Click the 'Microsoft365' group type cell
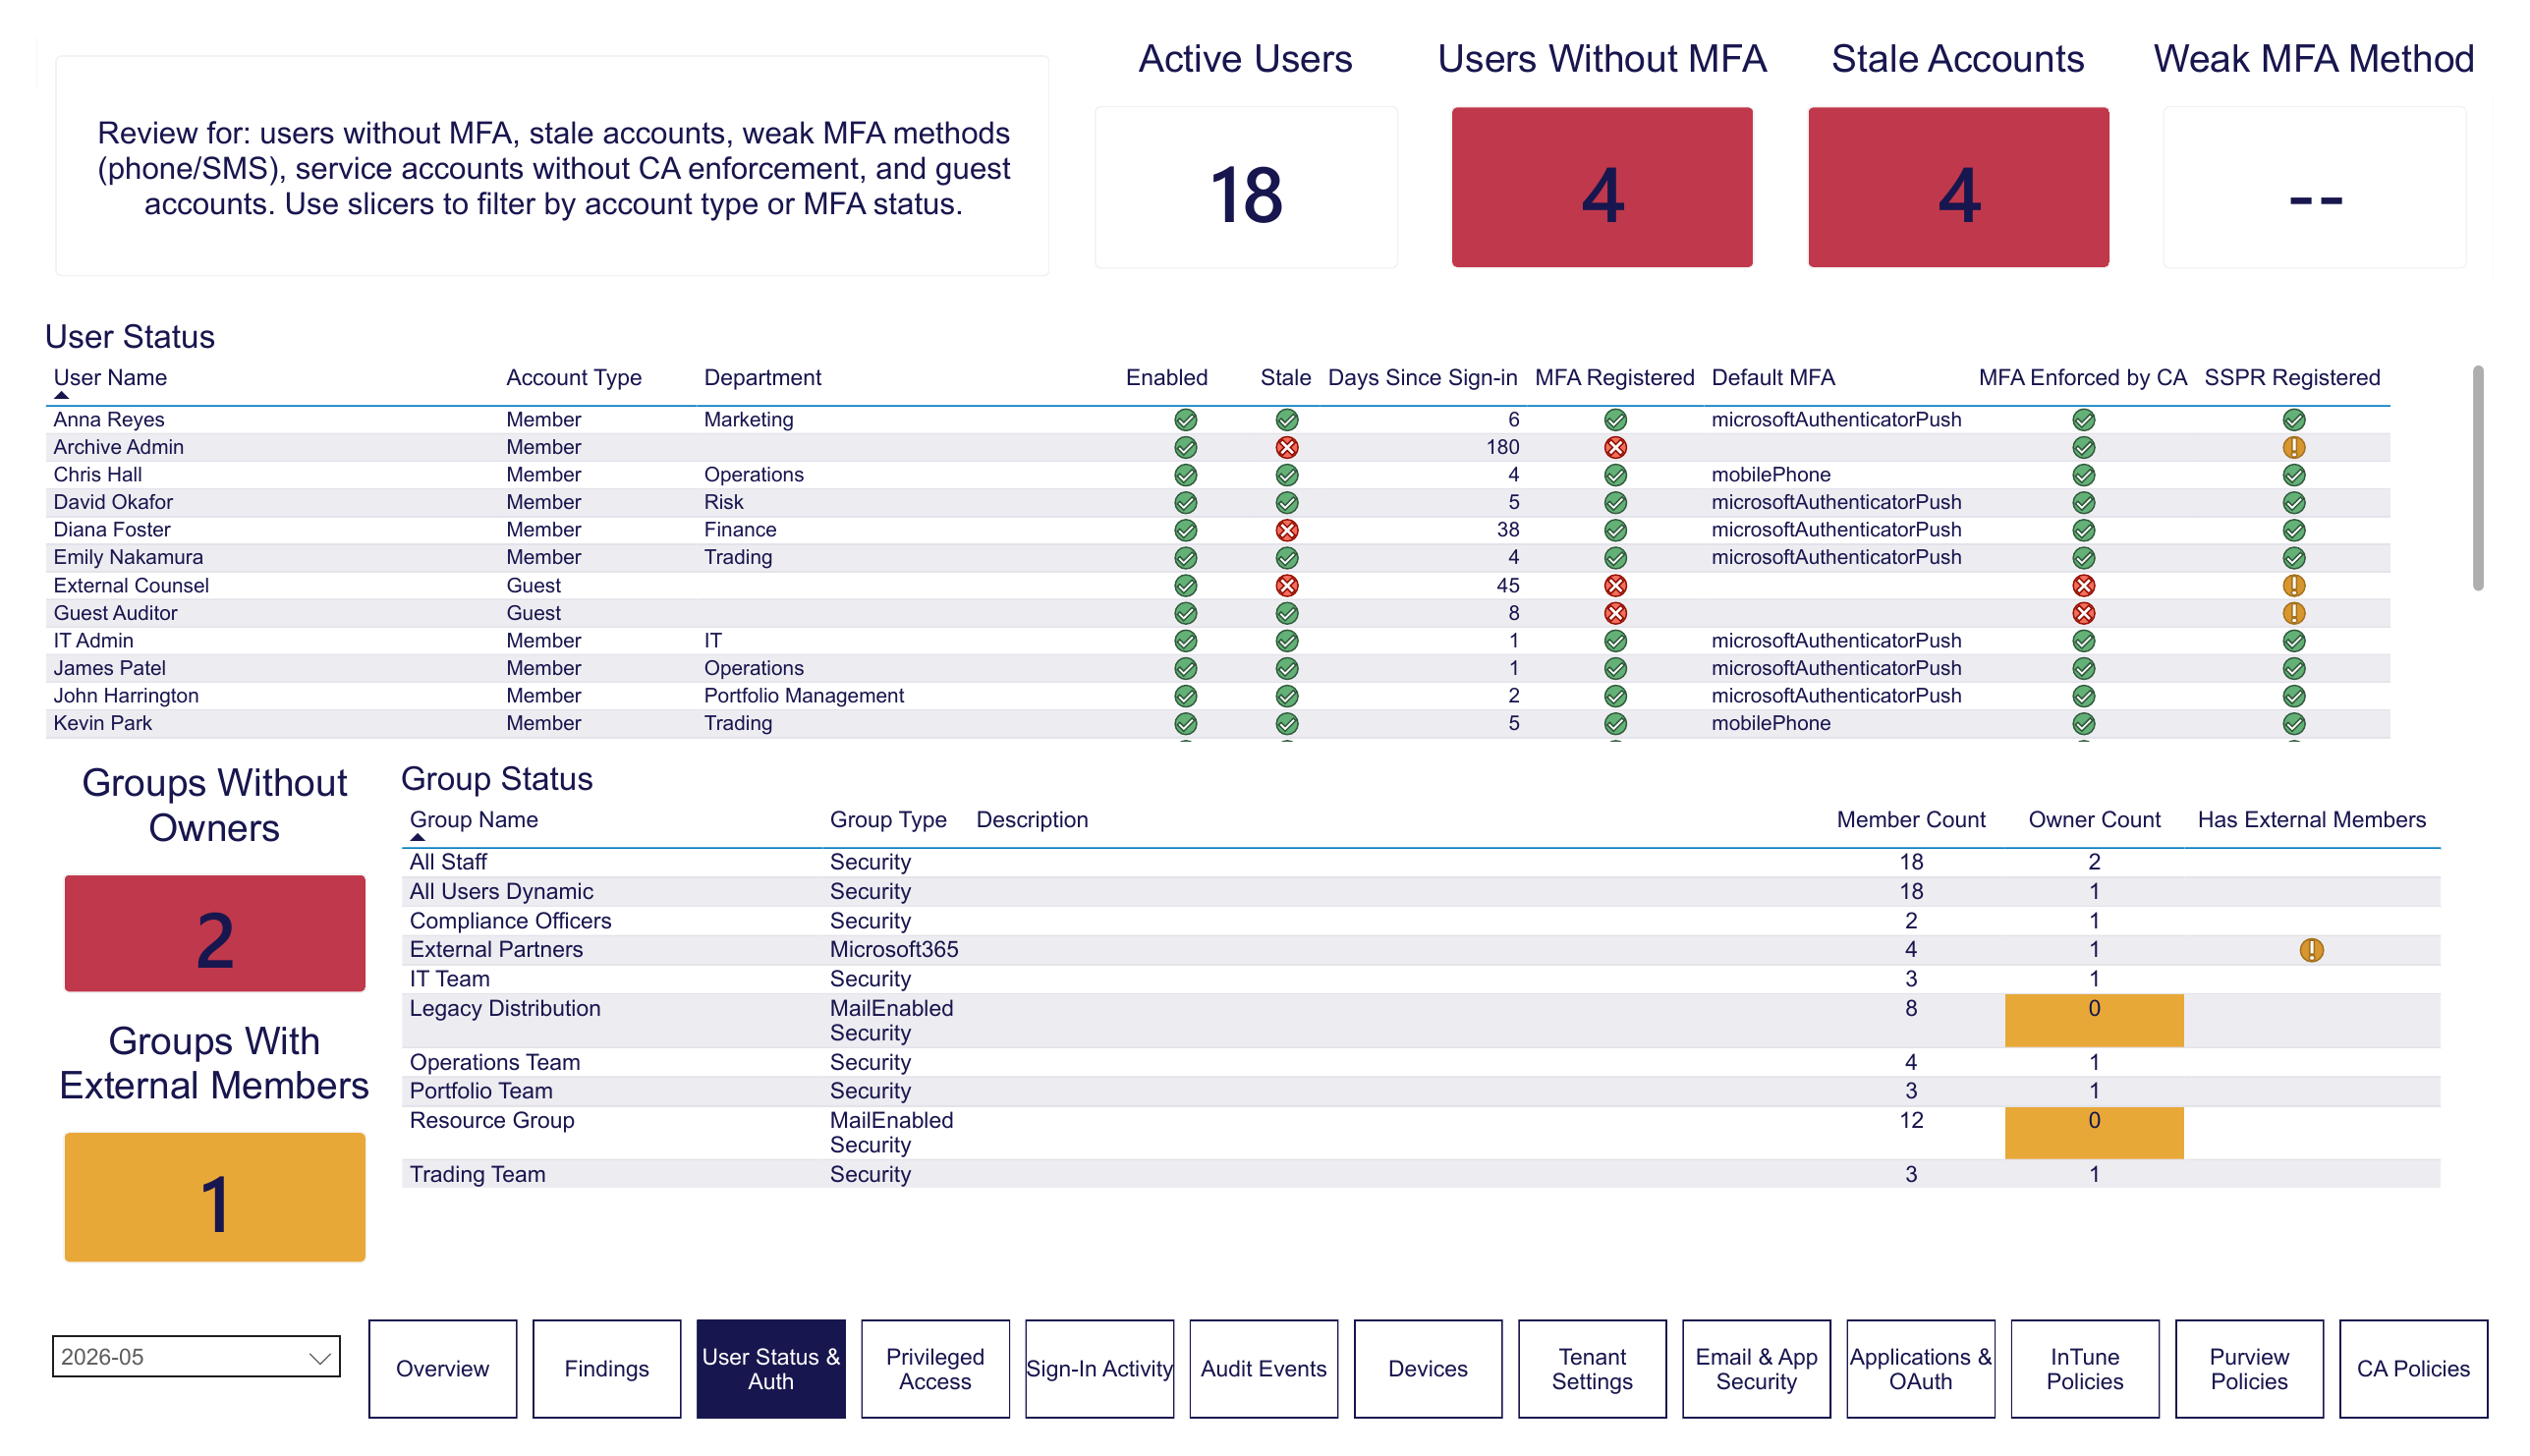The width and height of the screenshot is (2530, 1456). coord(893,949)
